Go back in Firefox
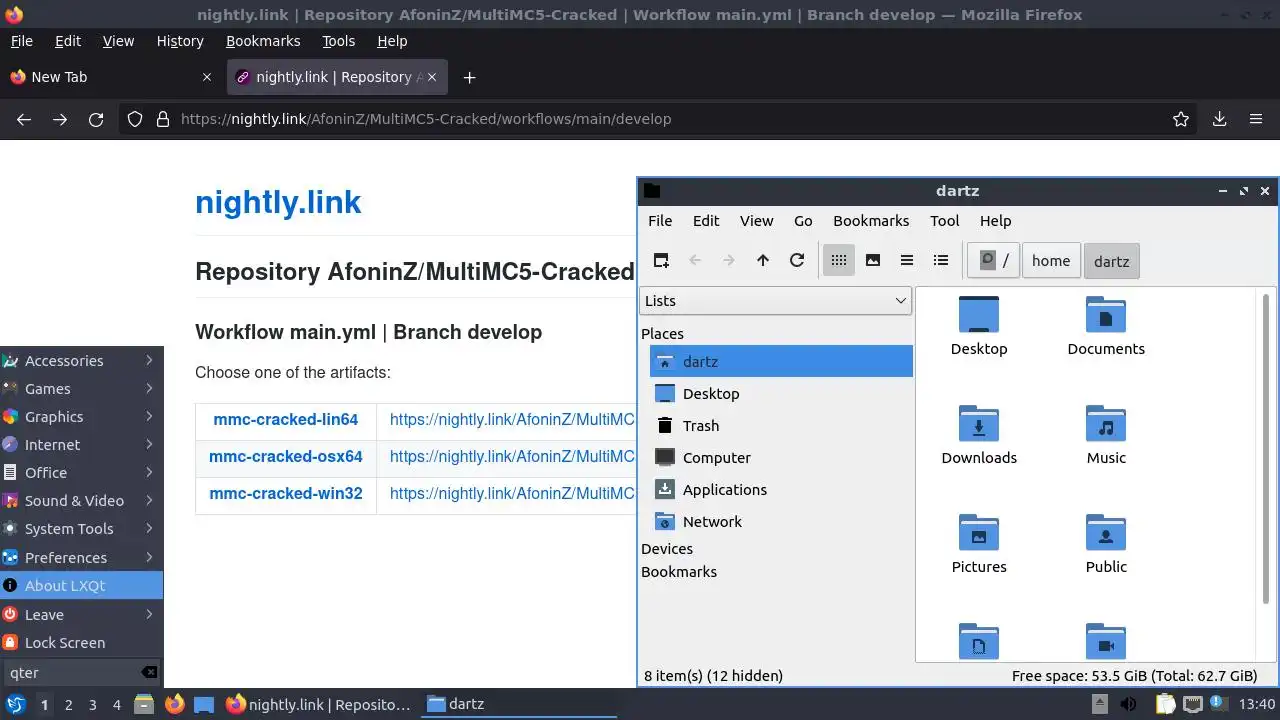The height and width of the screenshot is (720, 1280). [24, 119]
